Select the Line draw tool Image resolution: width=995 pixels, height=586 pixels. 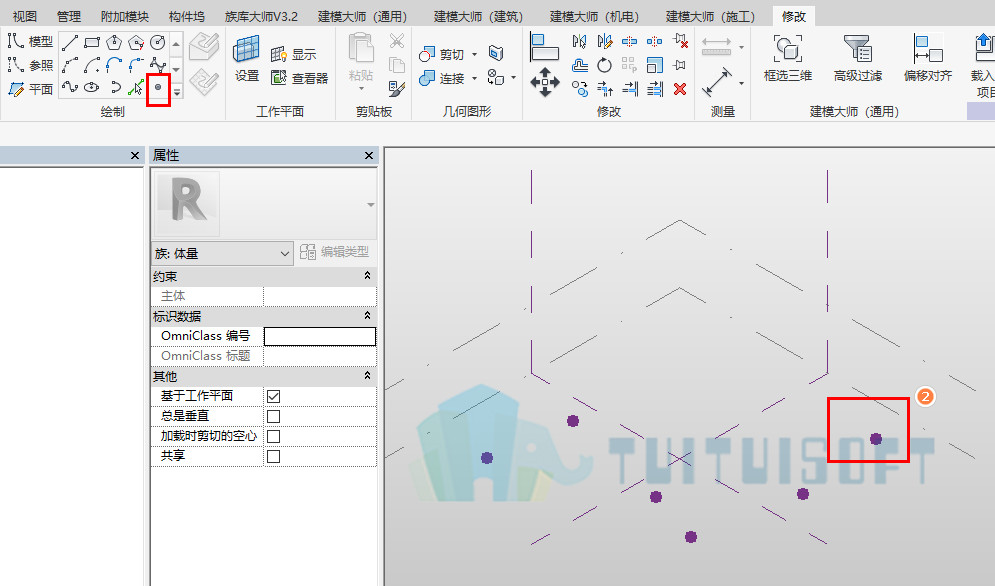pyautogui.click(x=70, y=43)
